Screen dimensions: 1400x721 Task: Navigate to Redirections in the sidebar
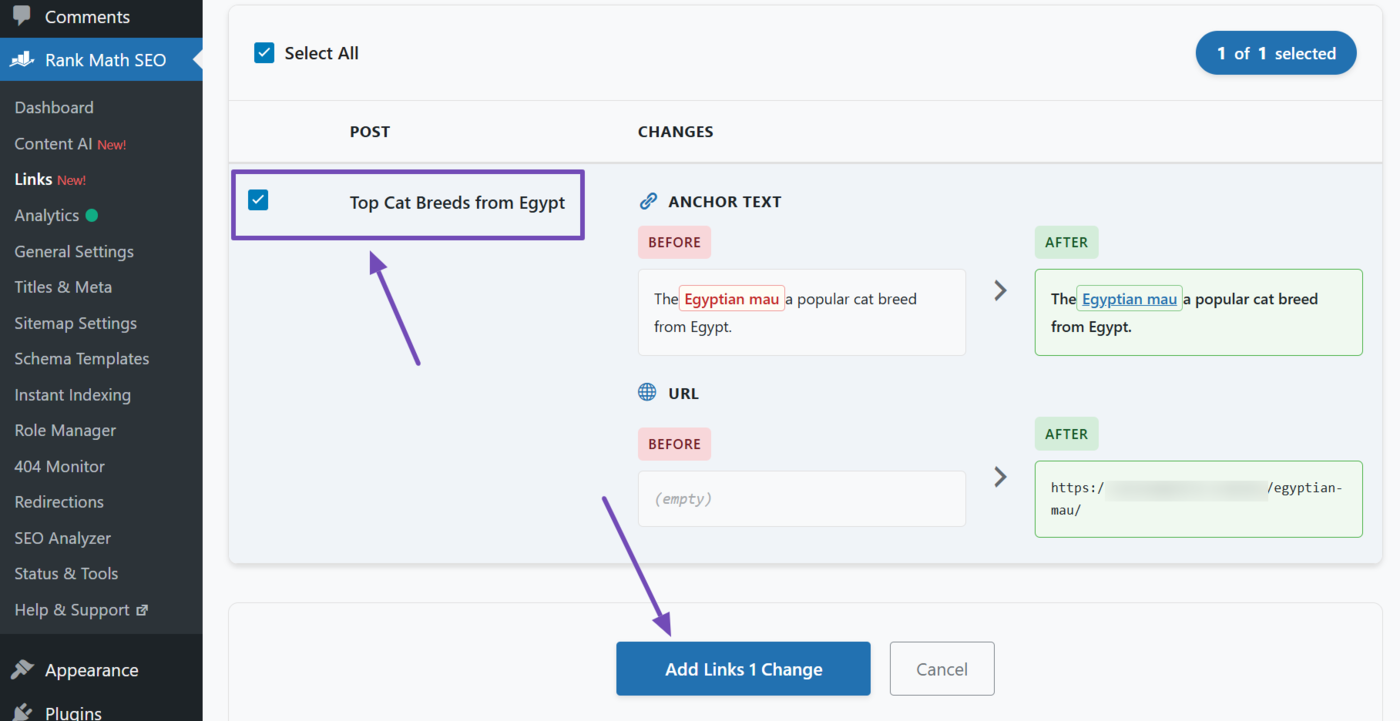pos(58,501)
